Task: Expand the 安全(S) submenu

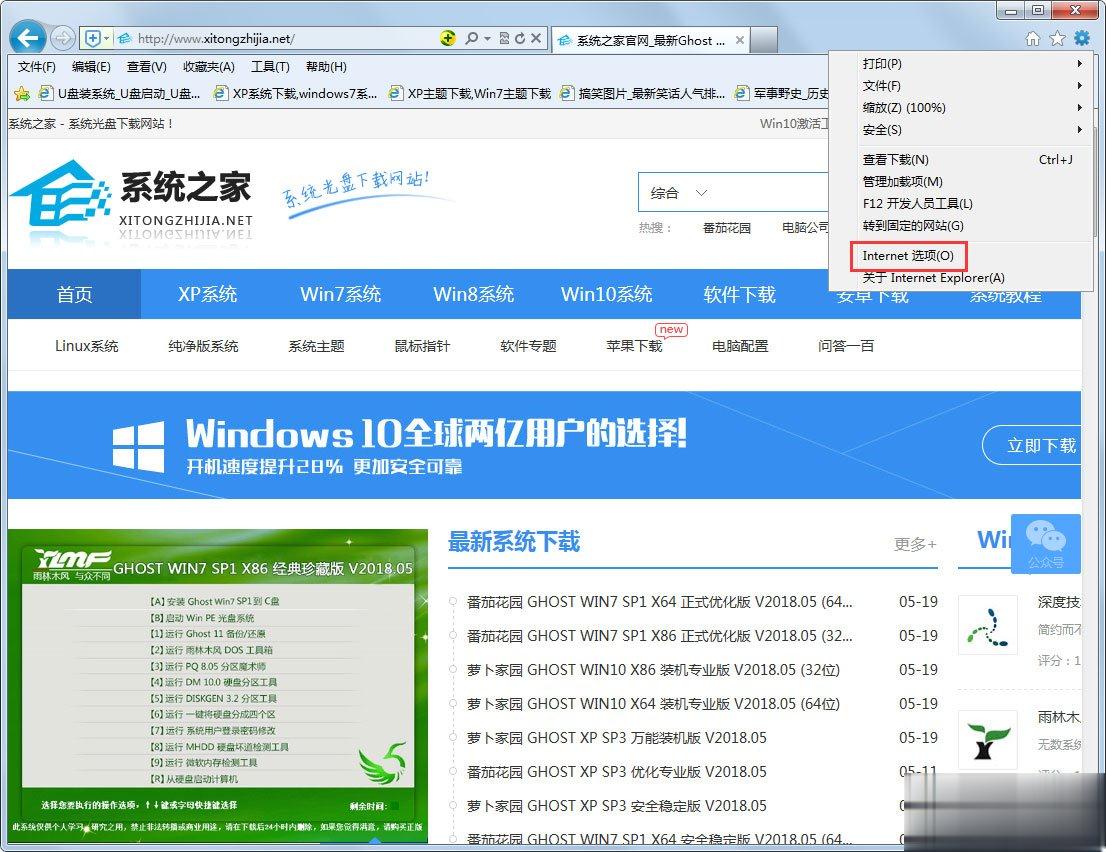Action: (961, 130)
